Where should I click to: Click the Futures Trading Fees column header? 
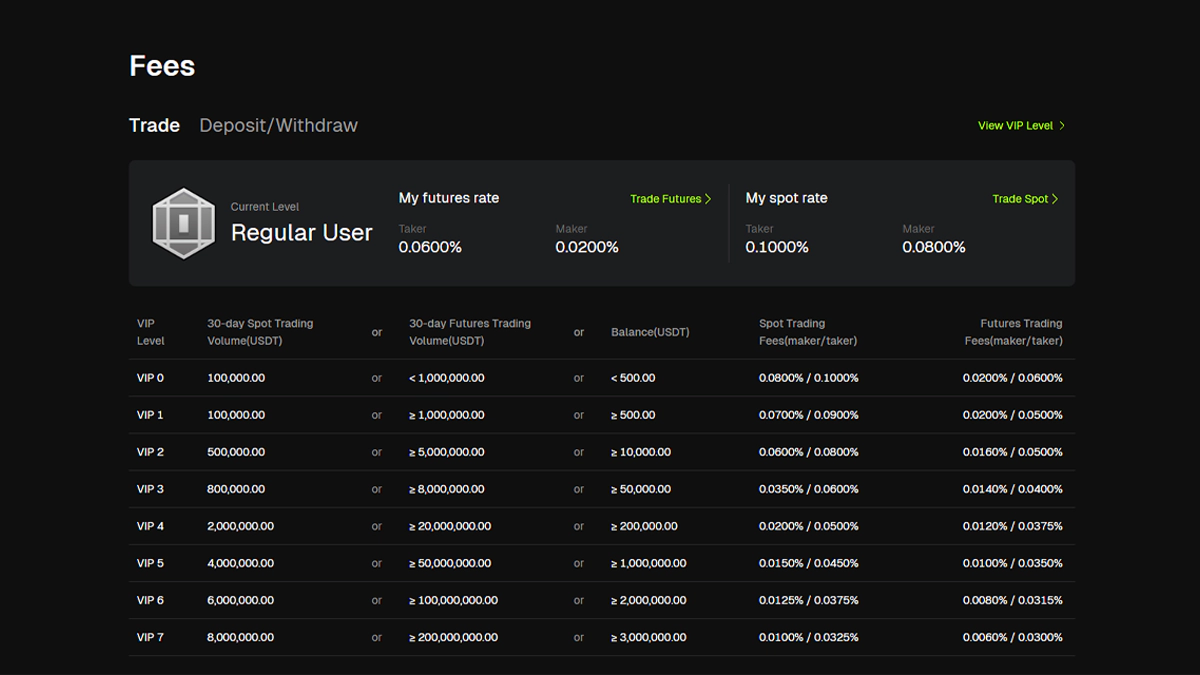pos(1013,332)
